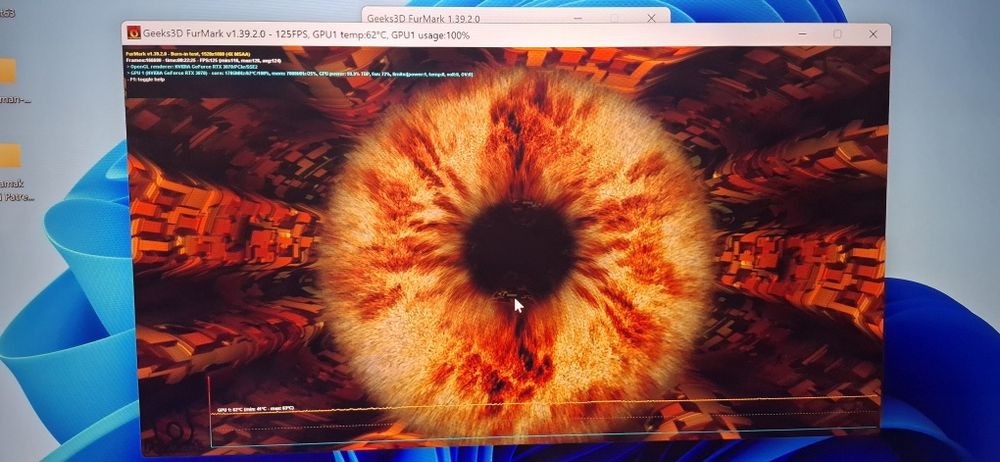
Task: Click the dark center of the furry donut
Action: point(520,251)
